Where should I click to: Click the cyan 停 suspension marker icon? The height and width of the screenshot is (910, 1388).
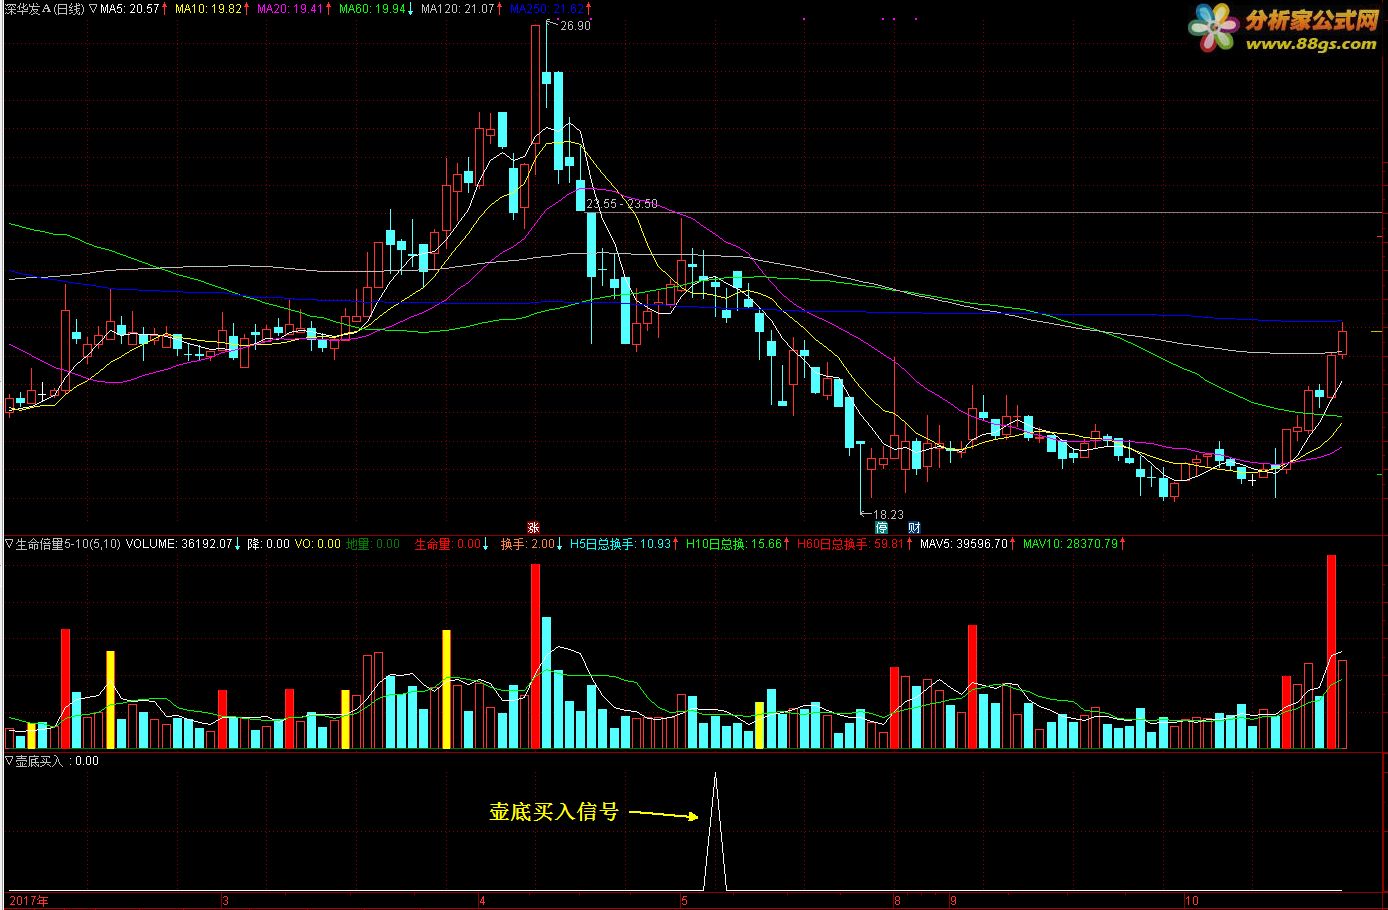(x=881, y=527)
